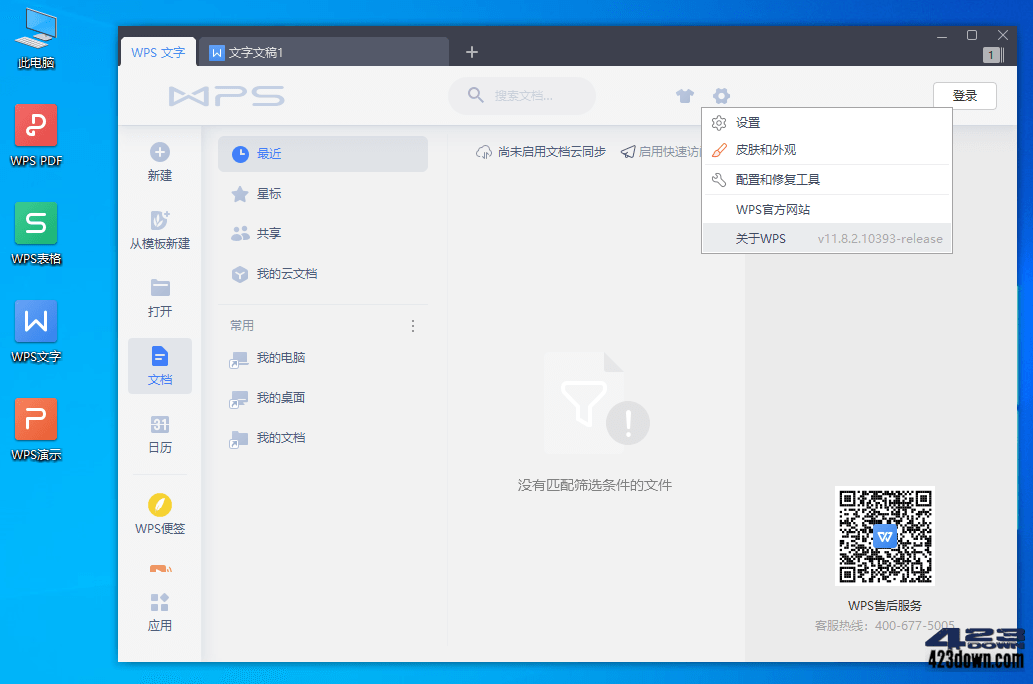Select 关于WPS menu entry
The height and width of the screenshot is (684, 1033).
coord(827,239)
